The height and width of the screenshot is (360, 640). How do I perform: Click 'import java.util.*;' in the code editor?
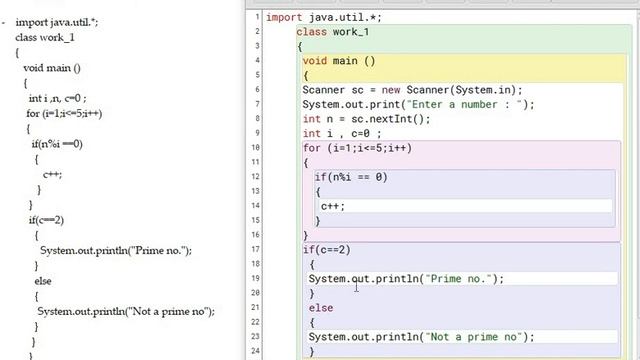tap(324, 18)
